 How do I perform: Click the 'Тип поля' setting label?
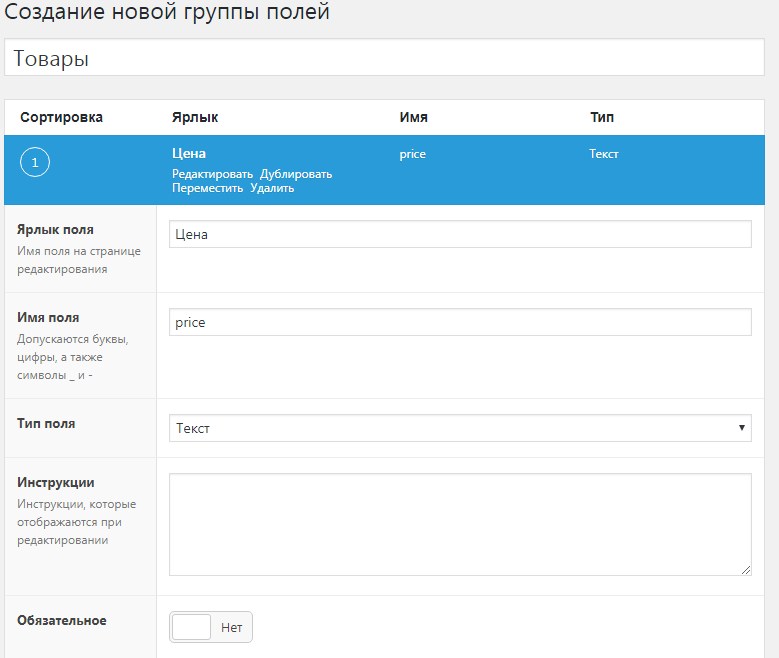pyautogui.click(x=46, y=423)
